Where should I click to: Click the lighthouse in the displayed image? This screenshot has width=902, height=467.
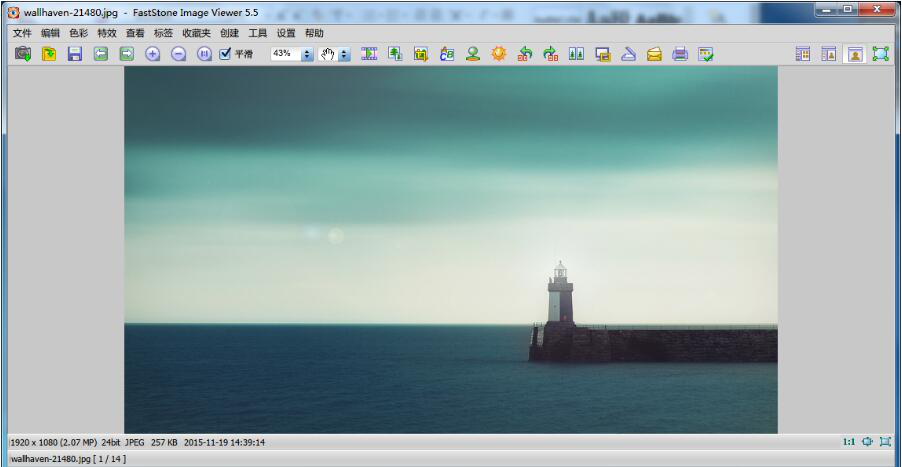(560, 295)
